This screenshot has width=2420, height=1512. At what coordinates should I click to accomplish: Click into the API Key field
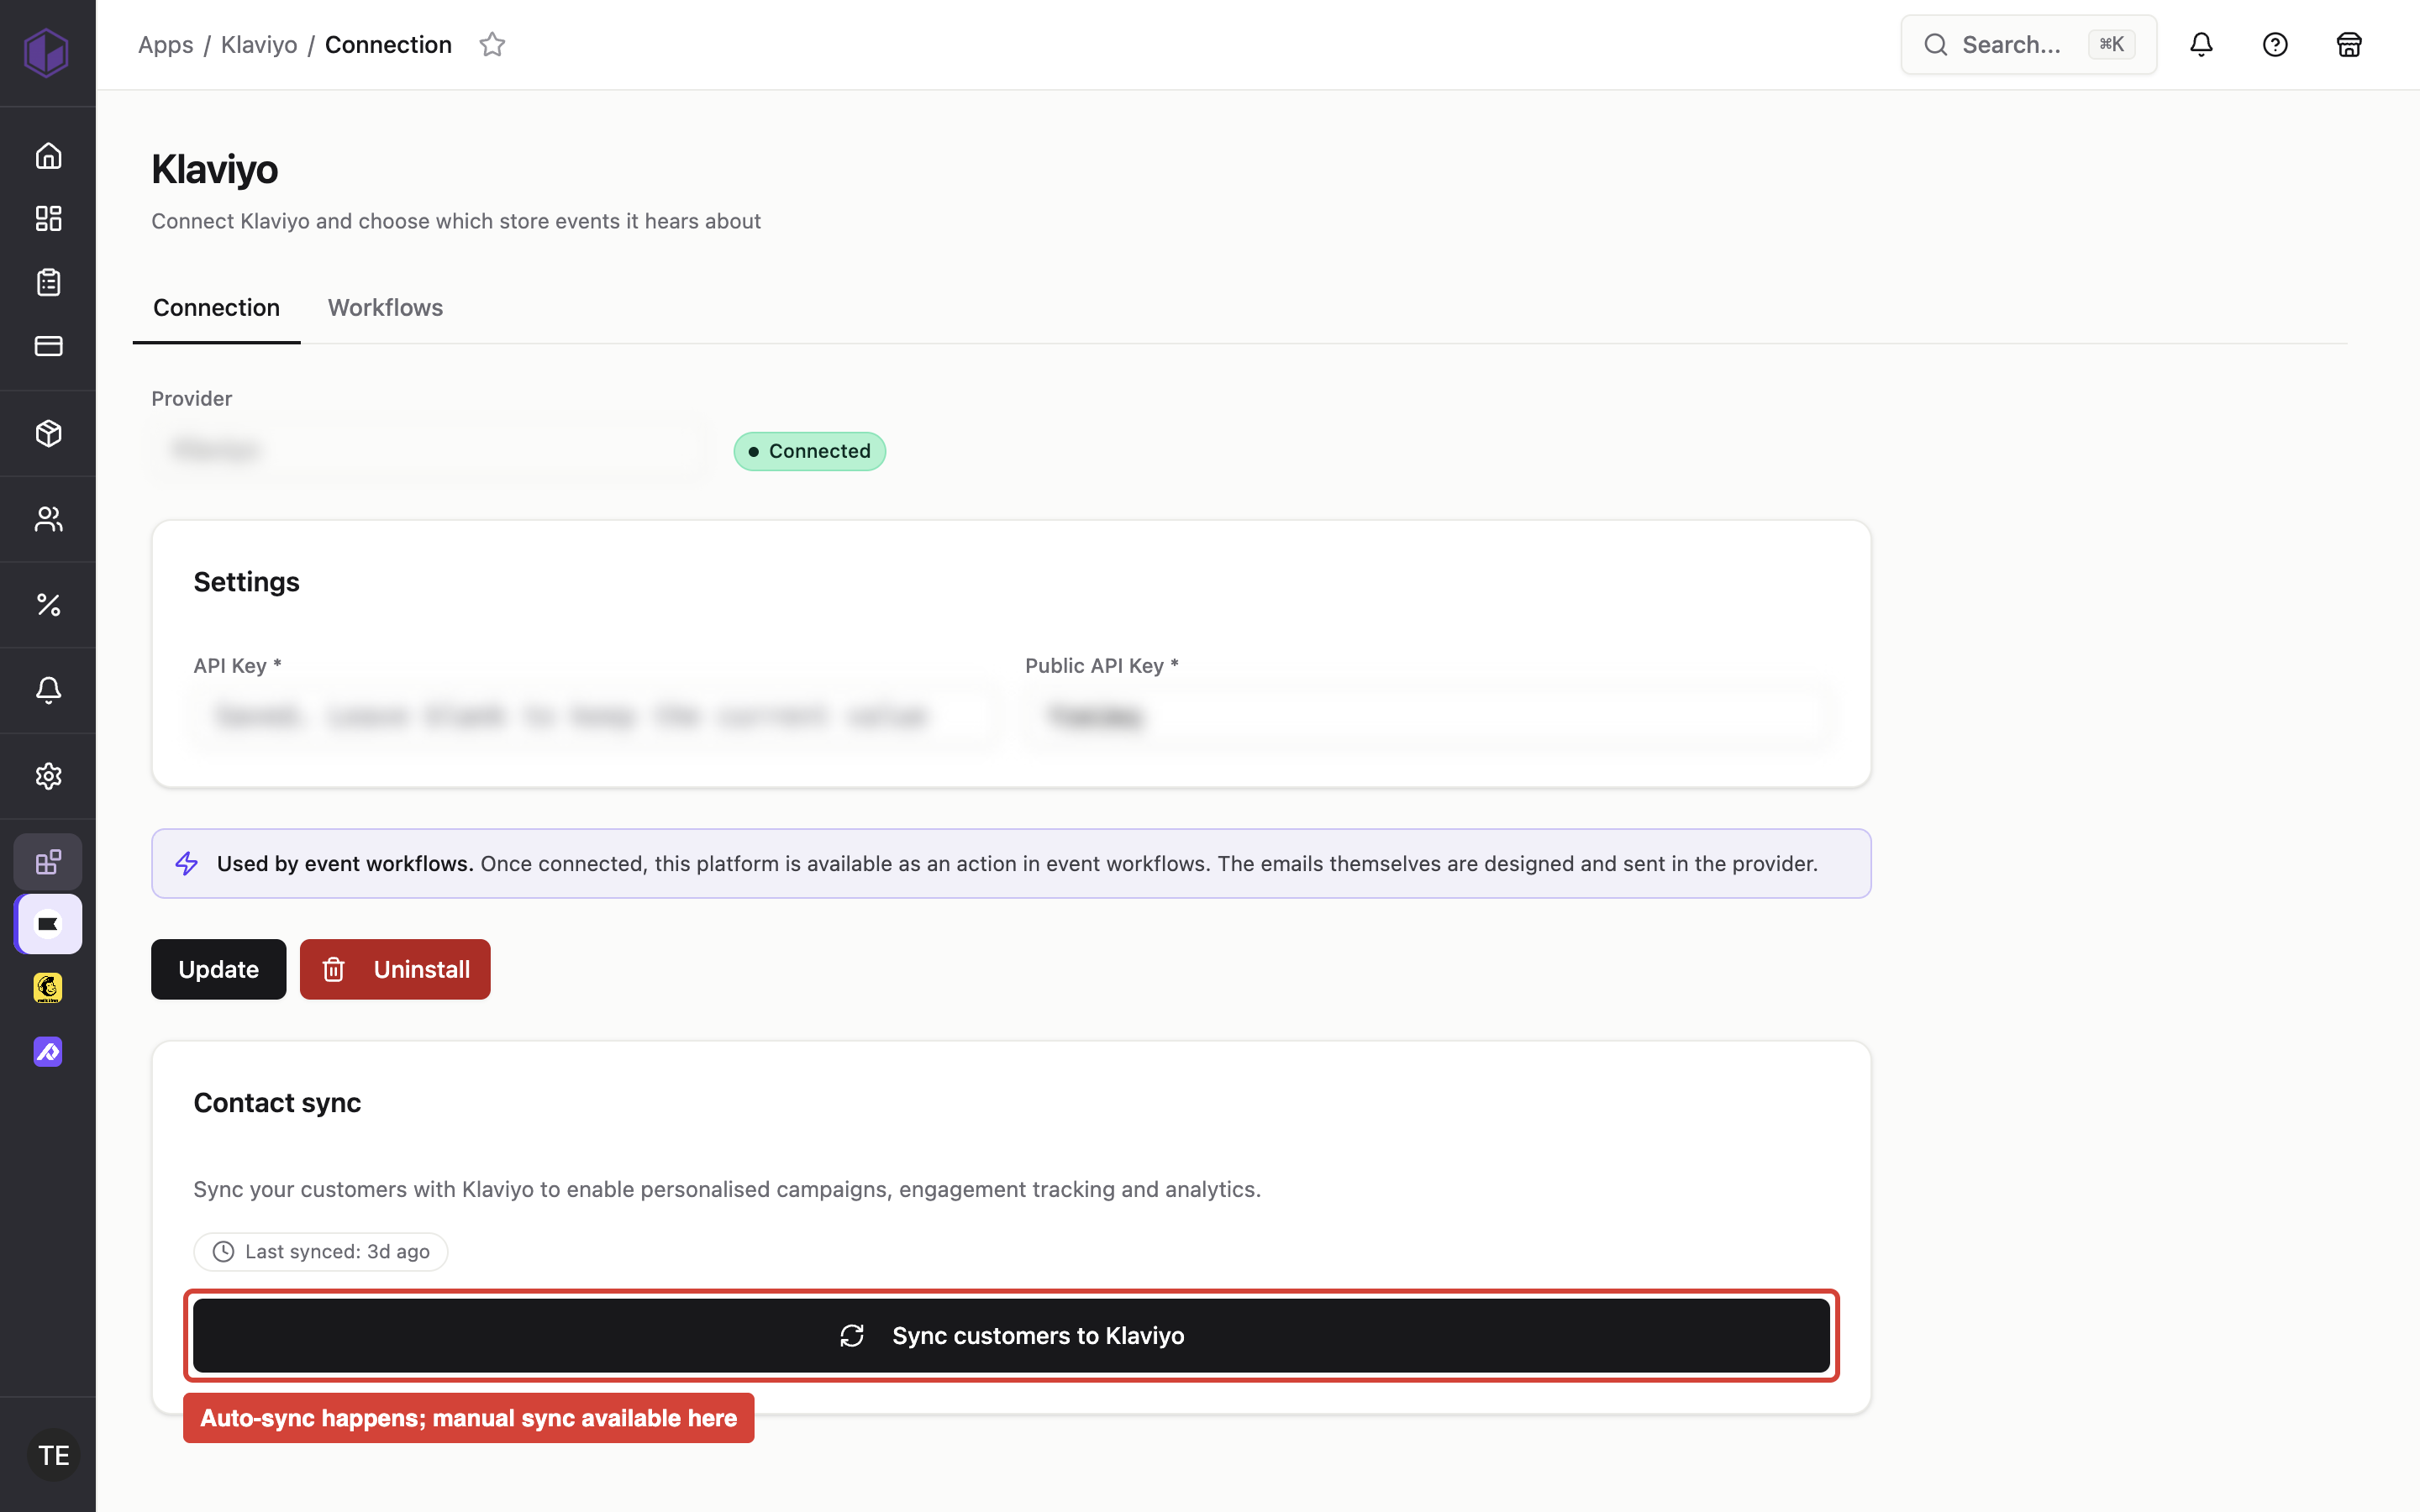click(596, 716)
